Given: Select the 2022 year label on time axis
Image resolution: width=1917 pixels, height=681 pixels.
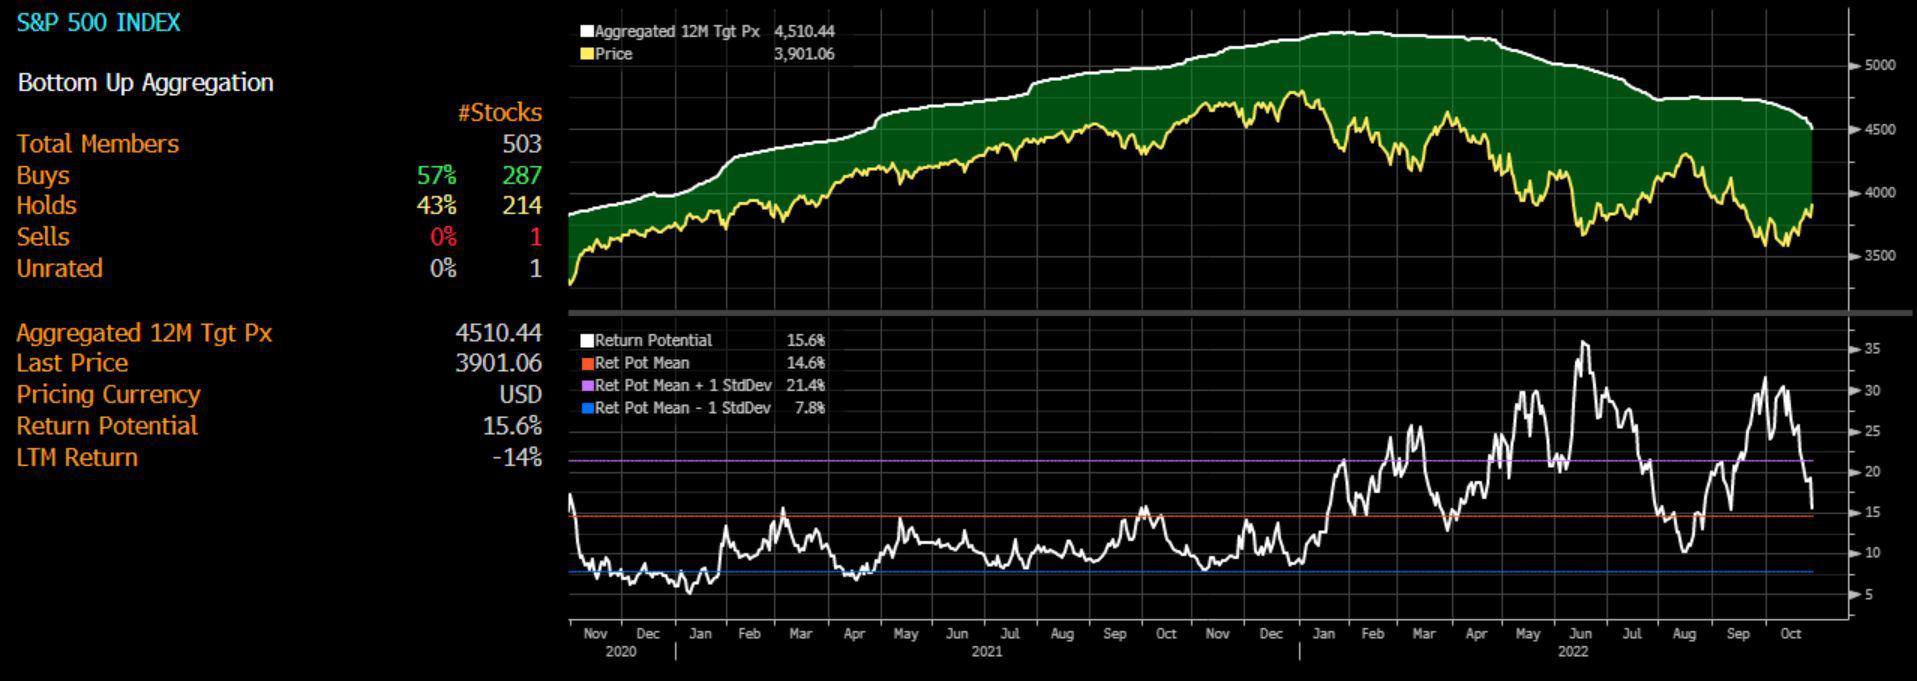Looking at the screenshot, I should pos(1572,652).
